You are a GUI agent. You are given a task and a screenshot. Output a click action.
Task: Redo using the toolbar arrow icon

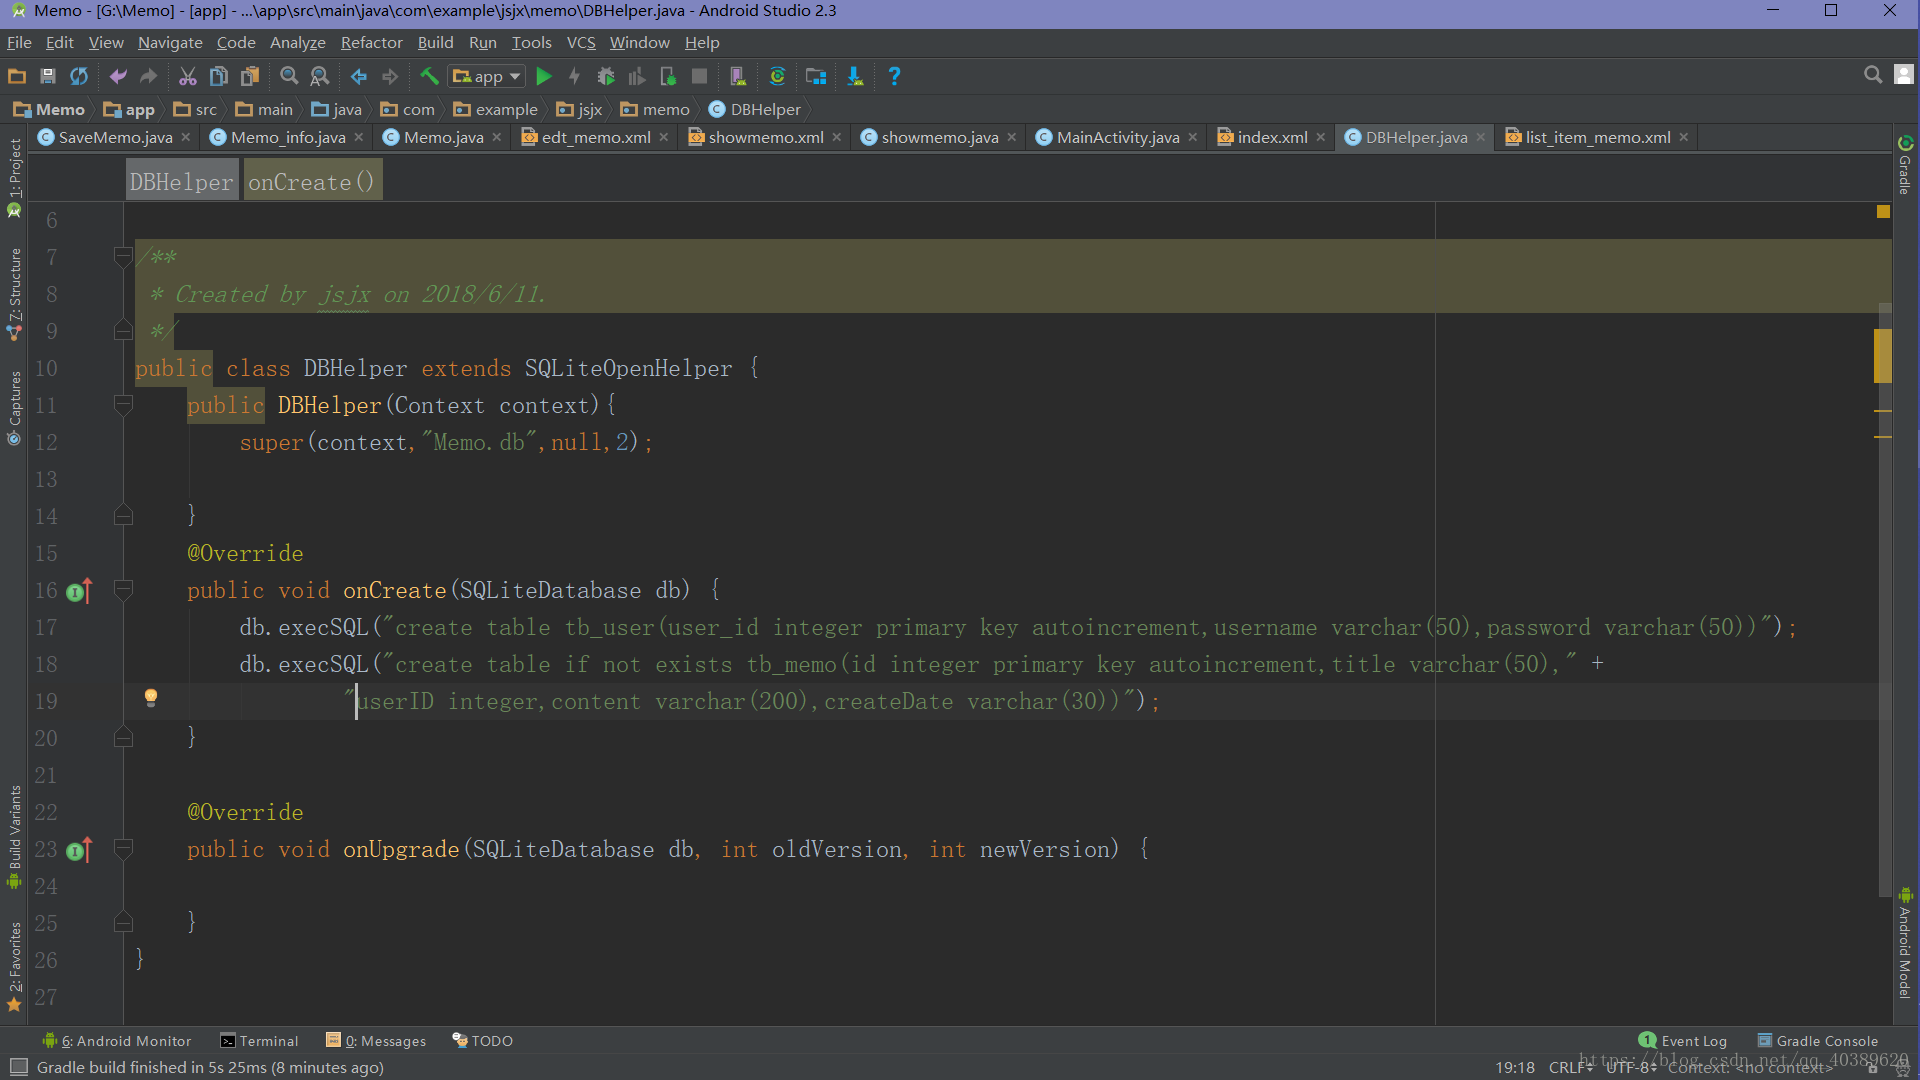point(149,76)
